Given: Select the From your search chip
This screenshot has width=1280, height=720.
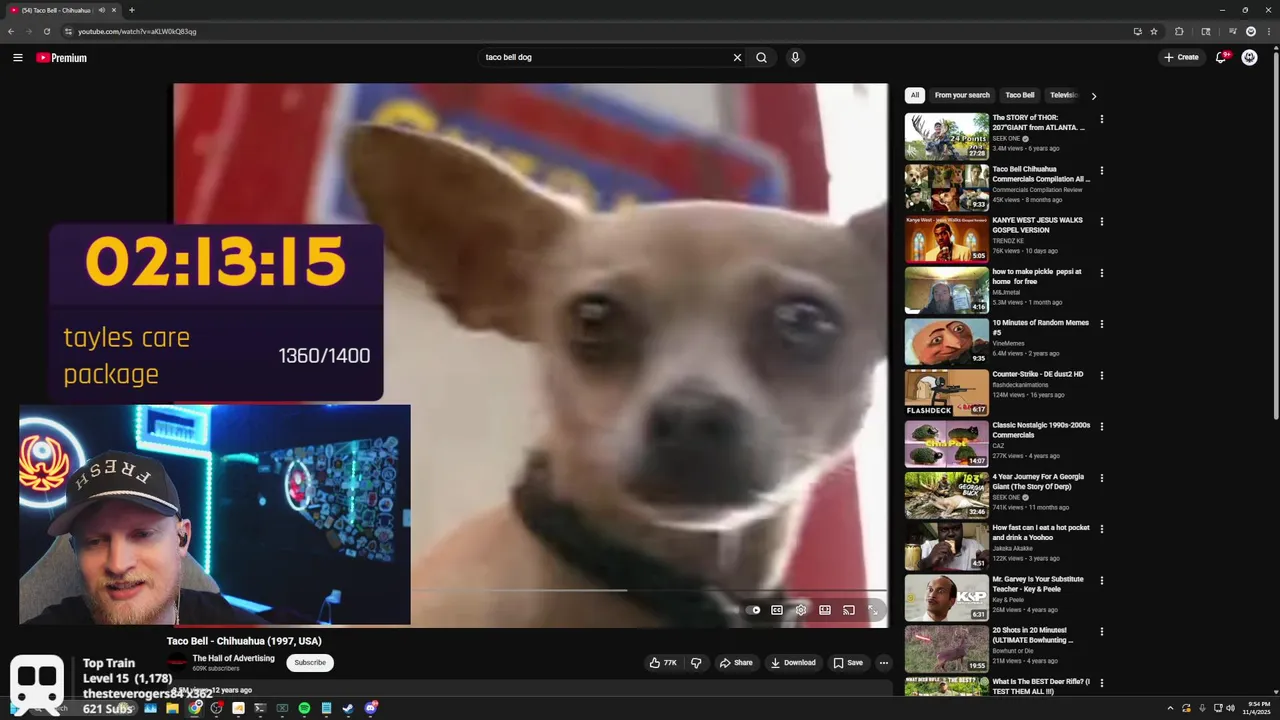Looking at the screenshot, I should pyautogui.click(x=962, y=96).
